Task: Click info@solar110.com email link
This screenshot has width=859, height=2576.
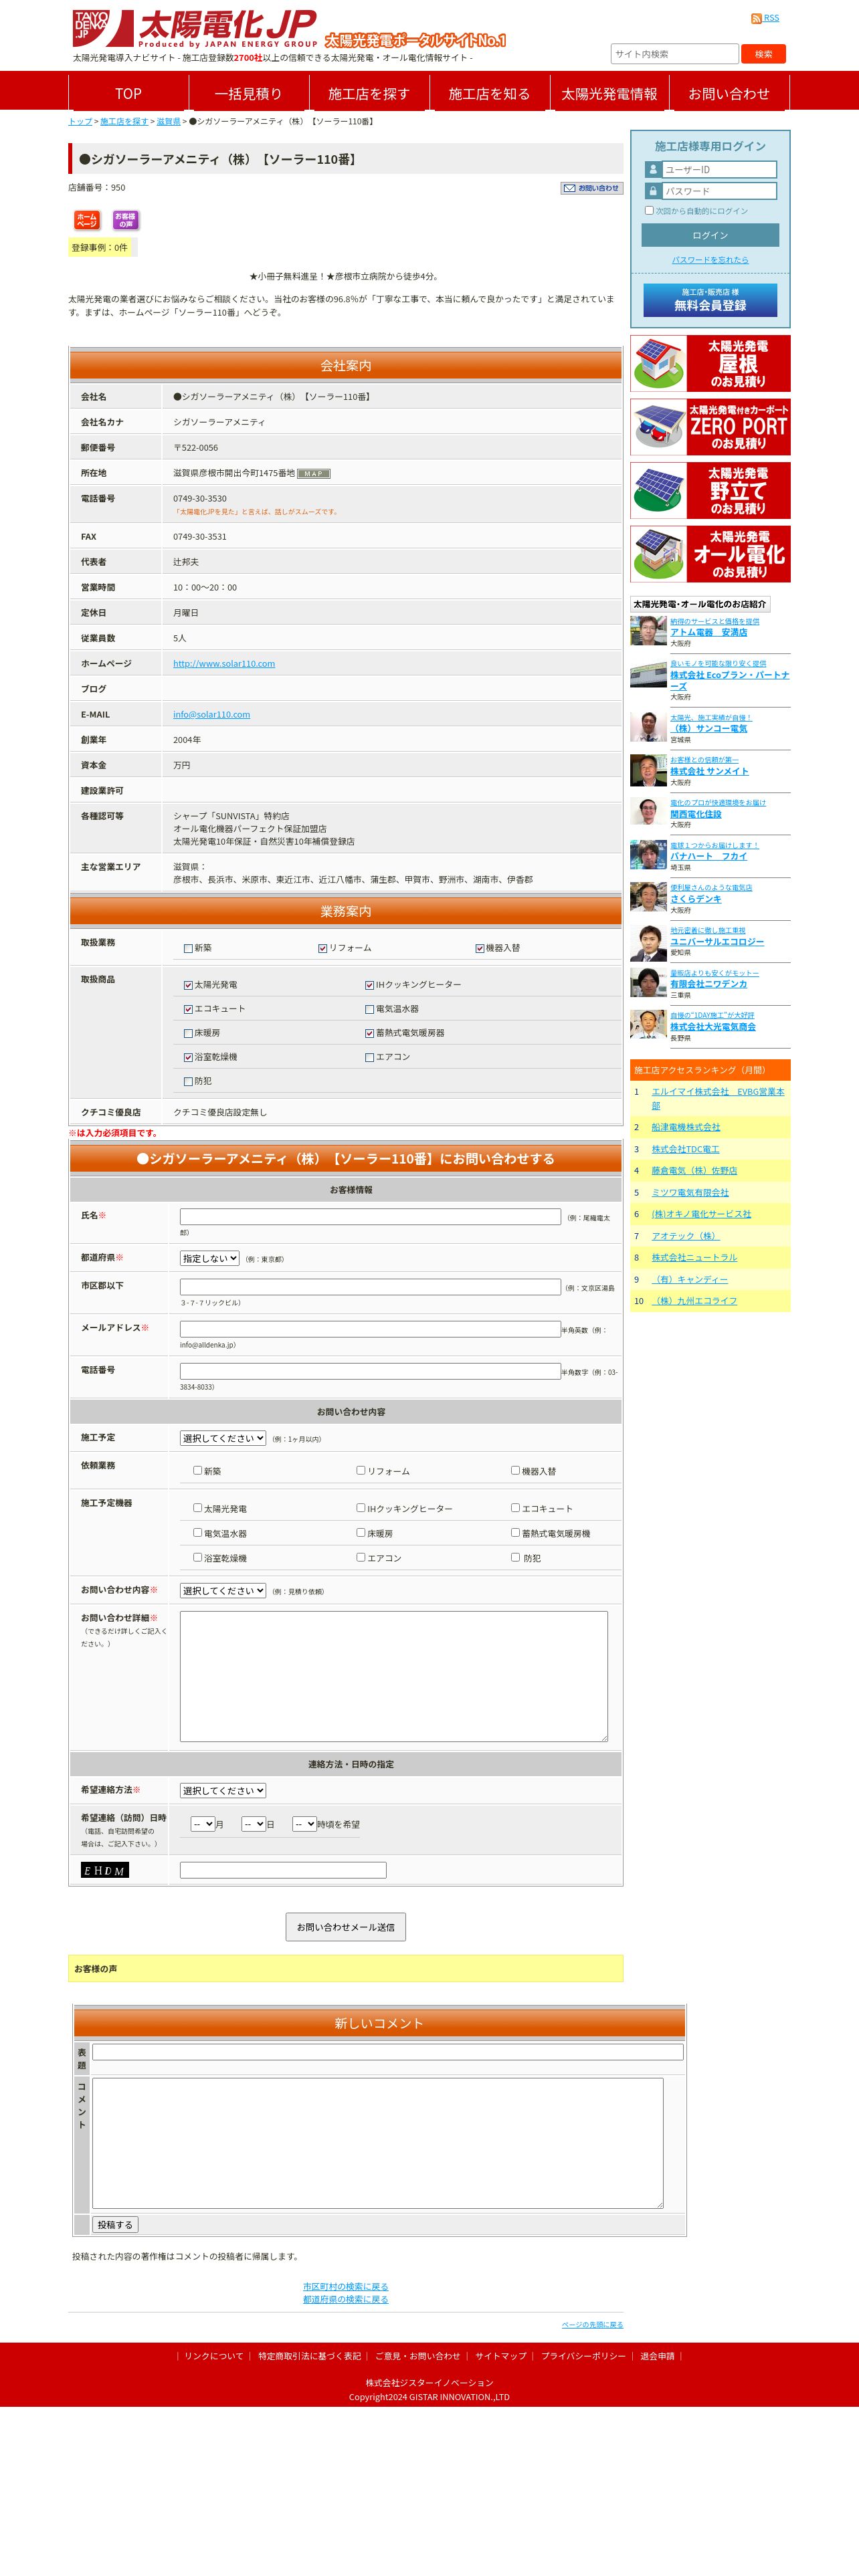Action: tap(211, 715)
